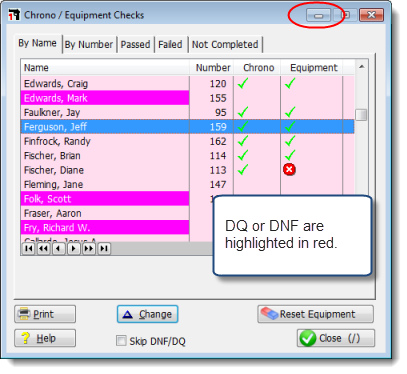407x374 pixels.
Task: Click the Reset Equipment button
Action: pos(315,314)
